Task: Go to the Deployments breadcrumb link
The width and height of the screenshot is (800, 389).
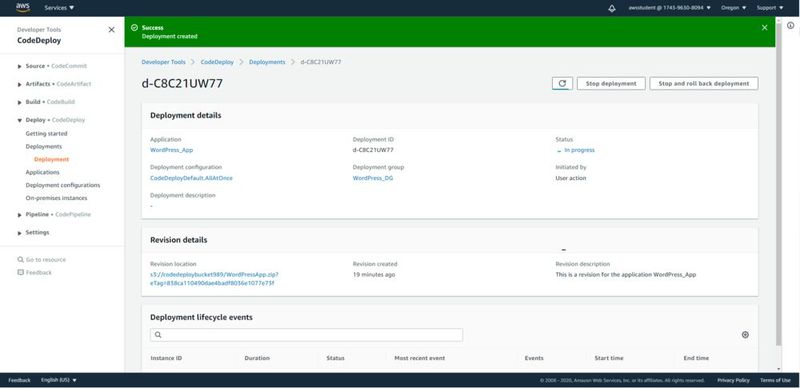Action: pos(267,62)
